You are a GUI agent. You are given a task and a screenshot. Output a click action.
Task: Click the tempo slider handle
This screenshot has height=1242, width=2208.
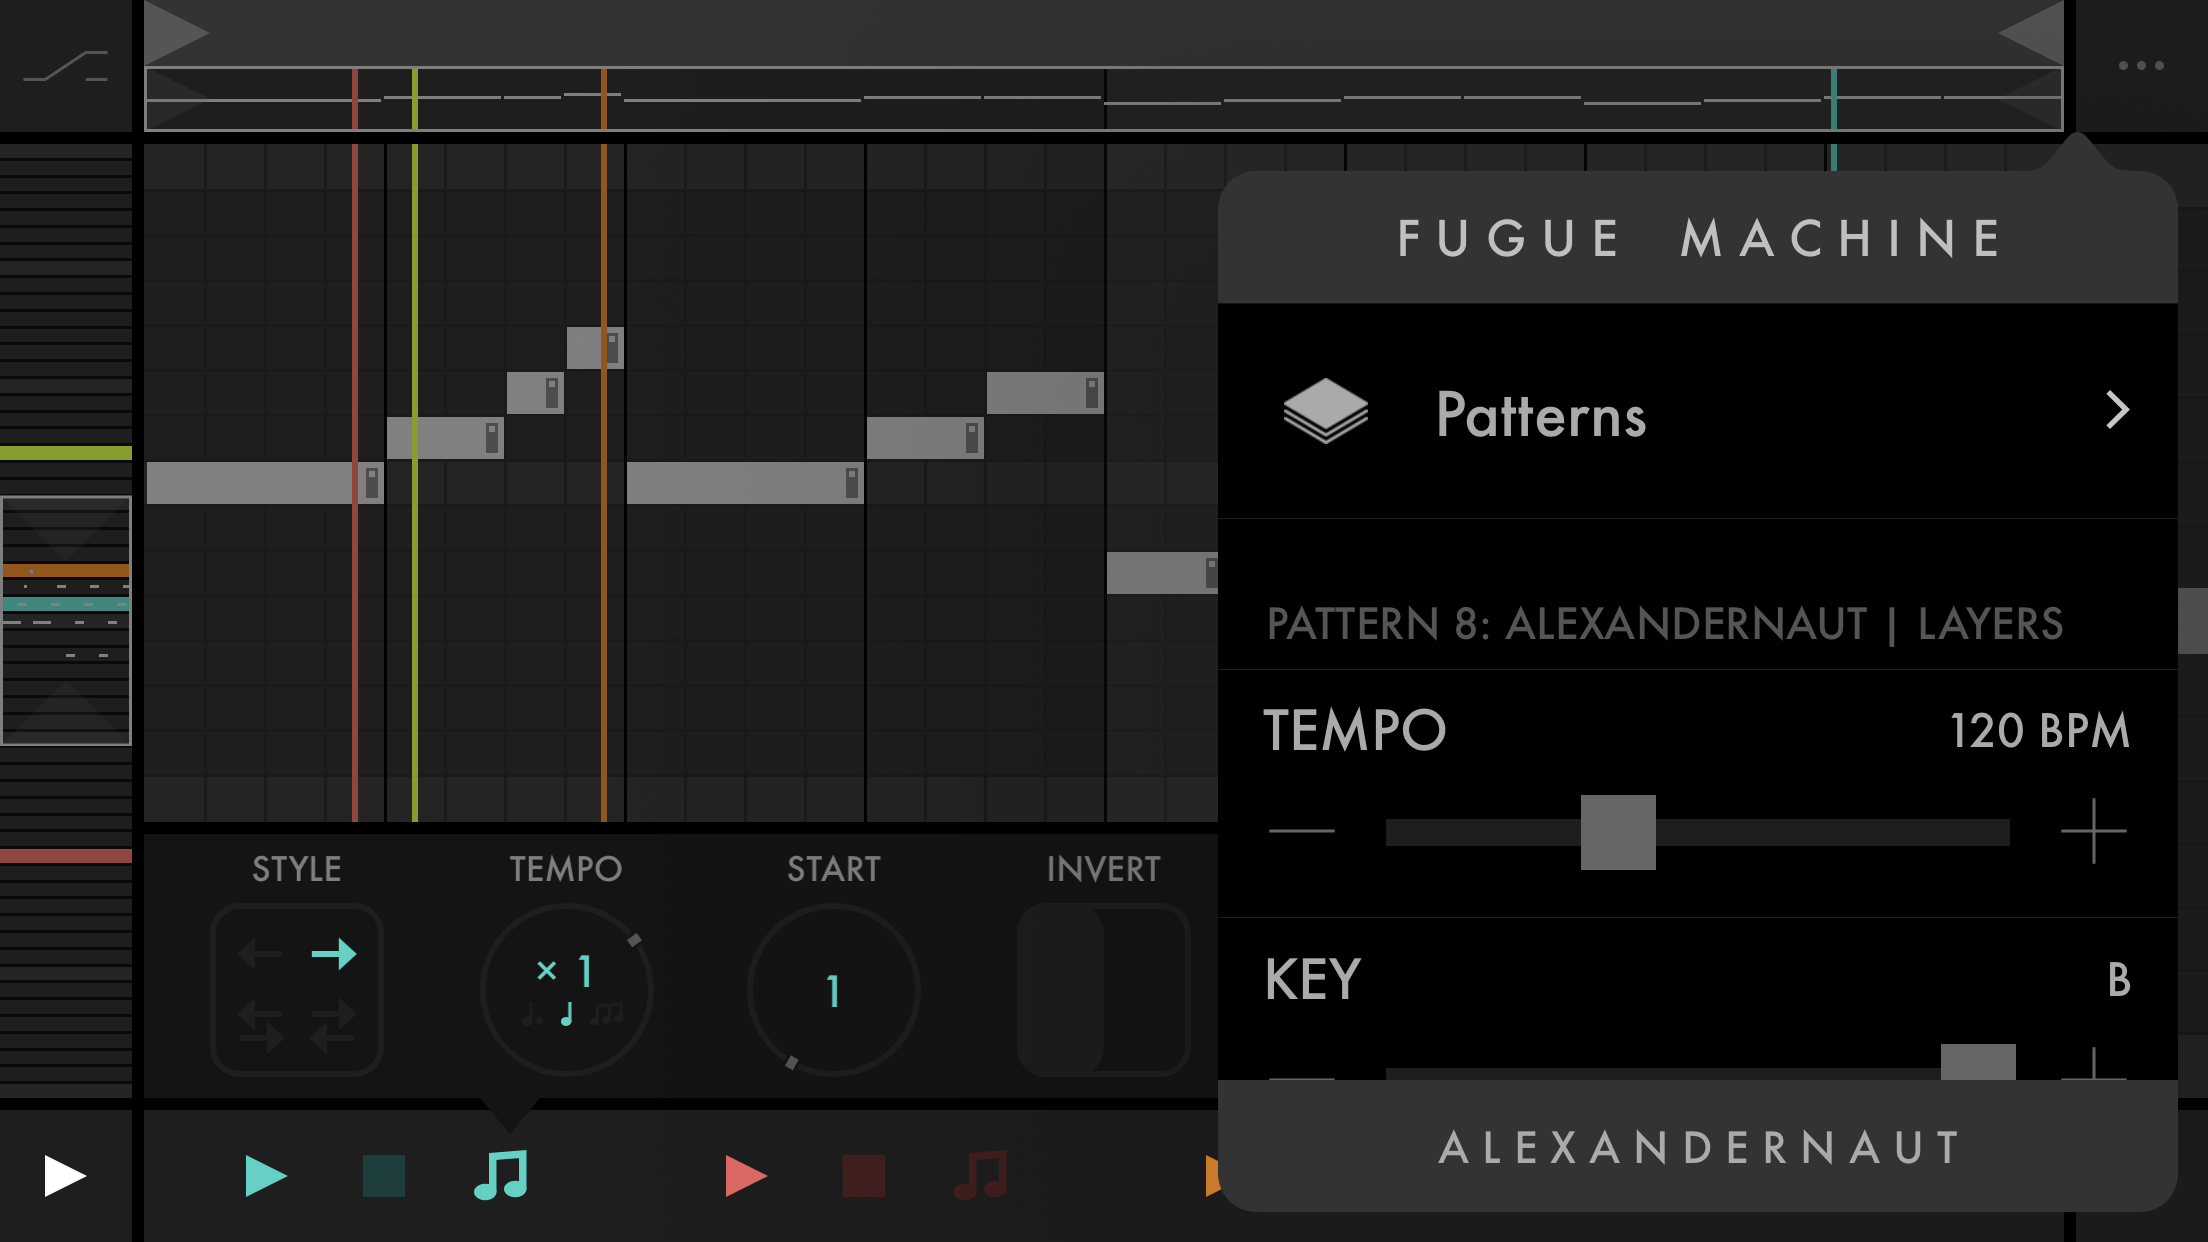[x=1618, y=832]
